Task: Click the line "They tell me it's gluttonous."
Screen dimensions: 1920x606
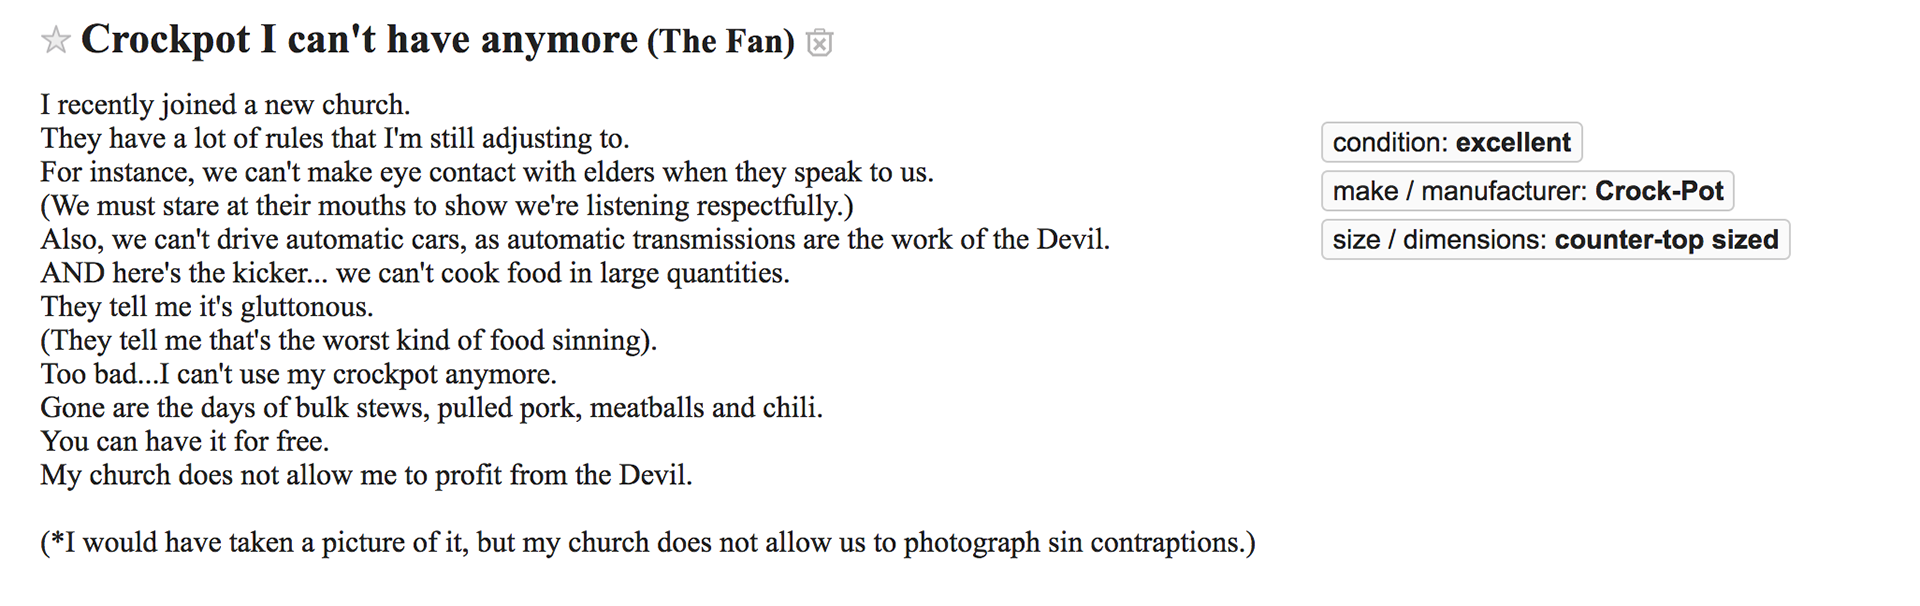Action: (x=207, y=307)
